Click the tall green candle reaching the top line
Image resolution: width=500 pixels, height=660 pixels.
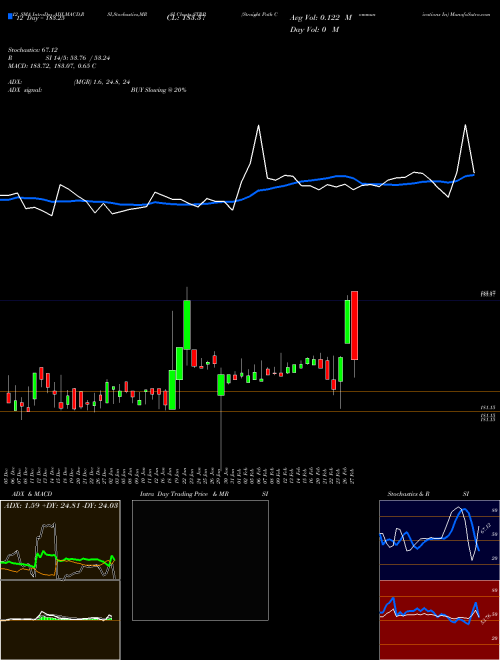(x=187, y=325)
